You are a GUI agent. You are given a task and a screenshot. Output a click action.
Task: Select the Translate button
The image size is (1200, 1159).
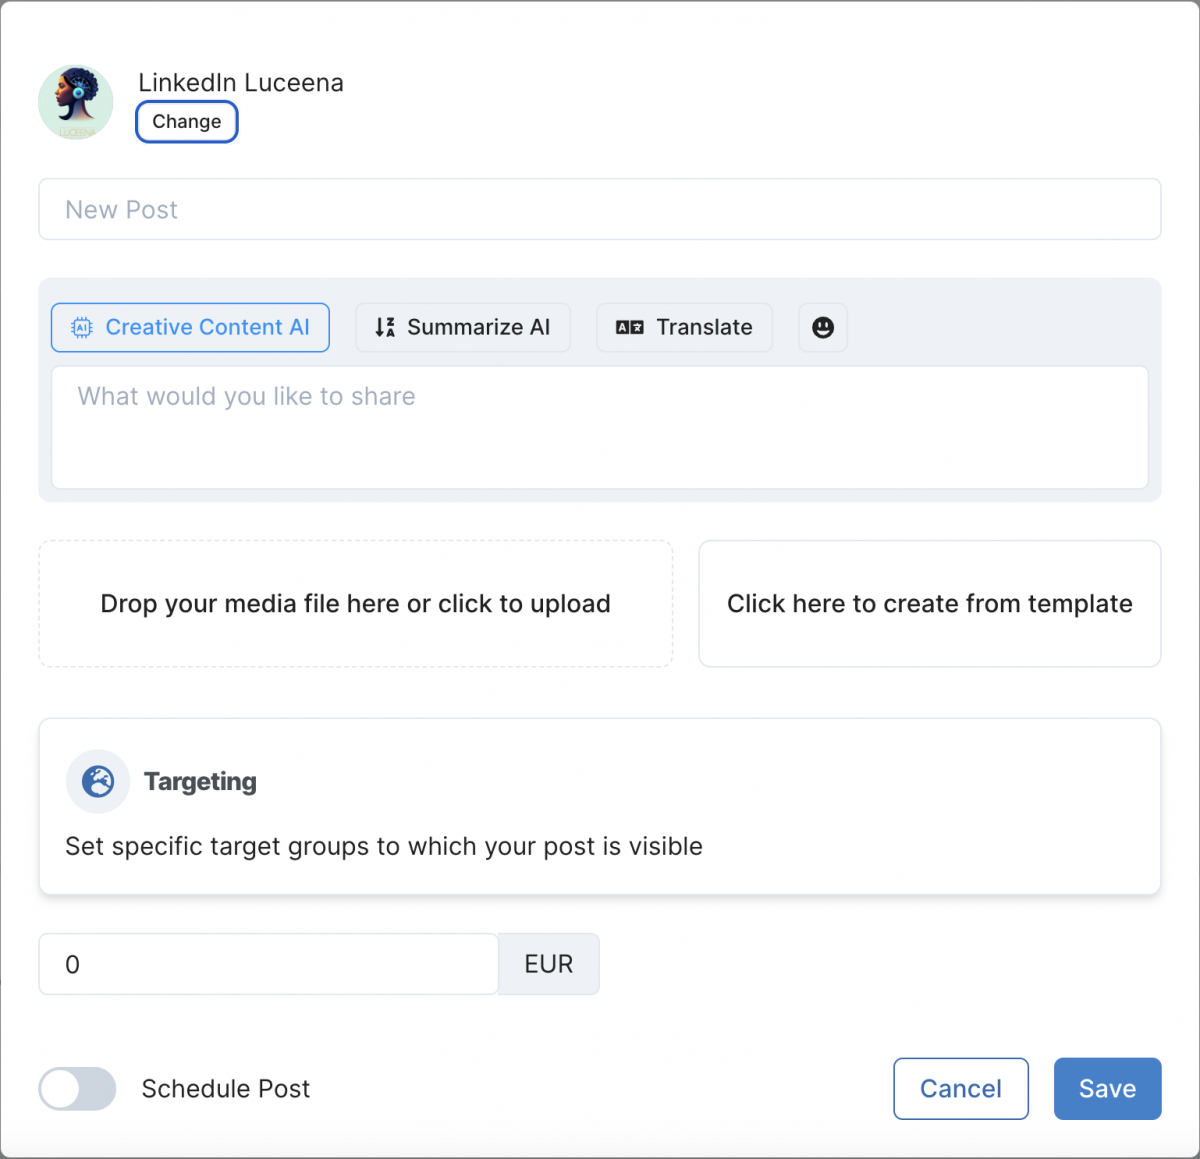(685, 327)
